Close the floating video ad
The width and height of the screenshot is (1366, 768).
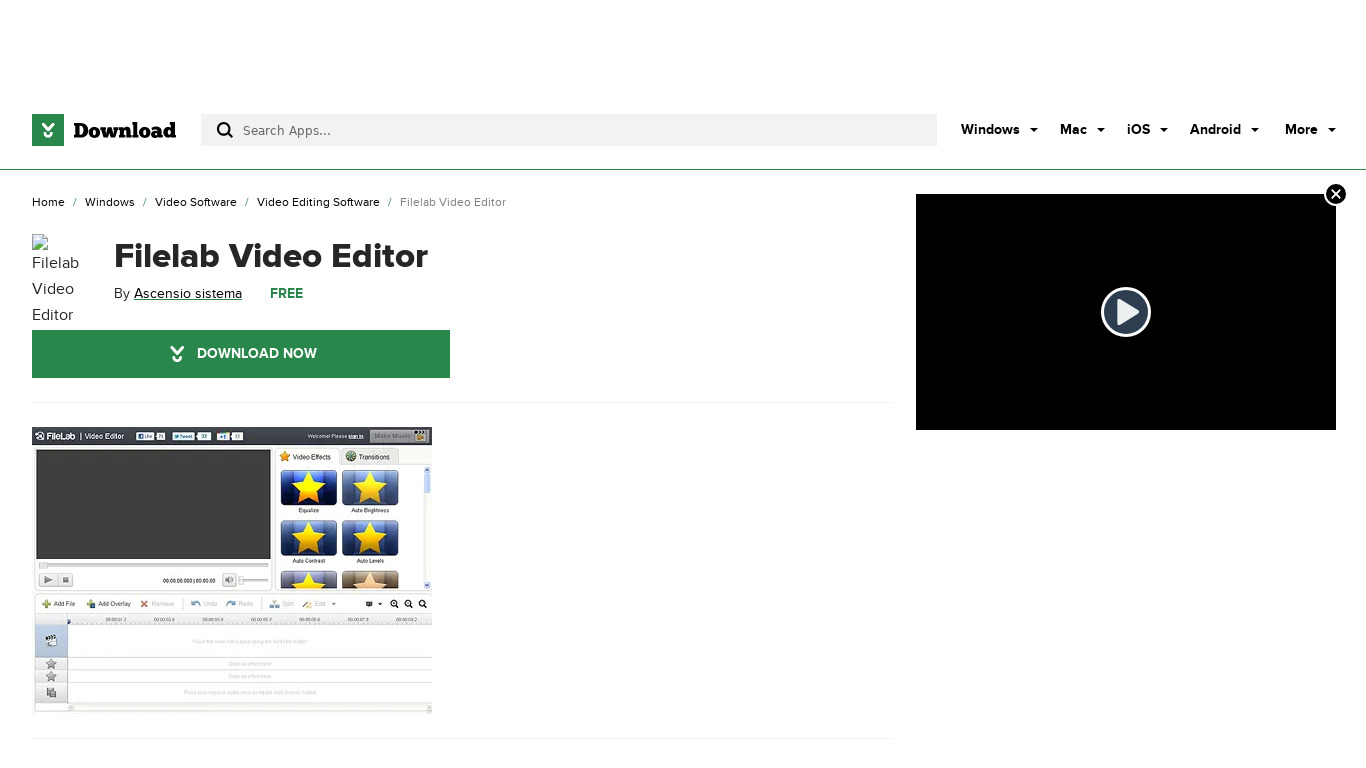tap(1335, 194)
